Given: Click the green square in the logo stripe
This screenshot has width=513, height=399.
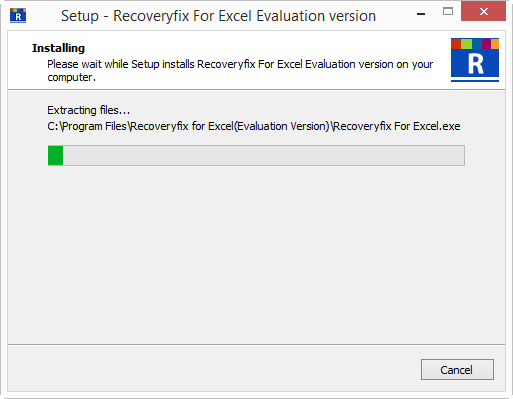Looking at the screenshot, I should [x=466, y=44].
